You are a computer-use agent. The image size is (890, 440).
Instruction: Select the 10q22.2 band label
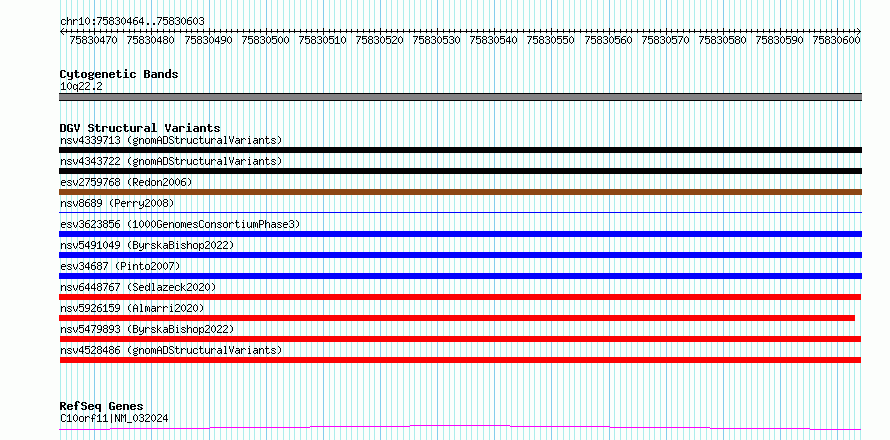[x=81, y=87]
